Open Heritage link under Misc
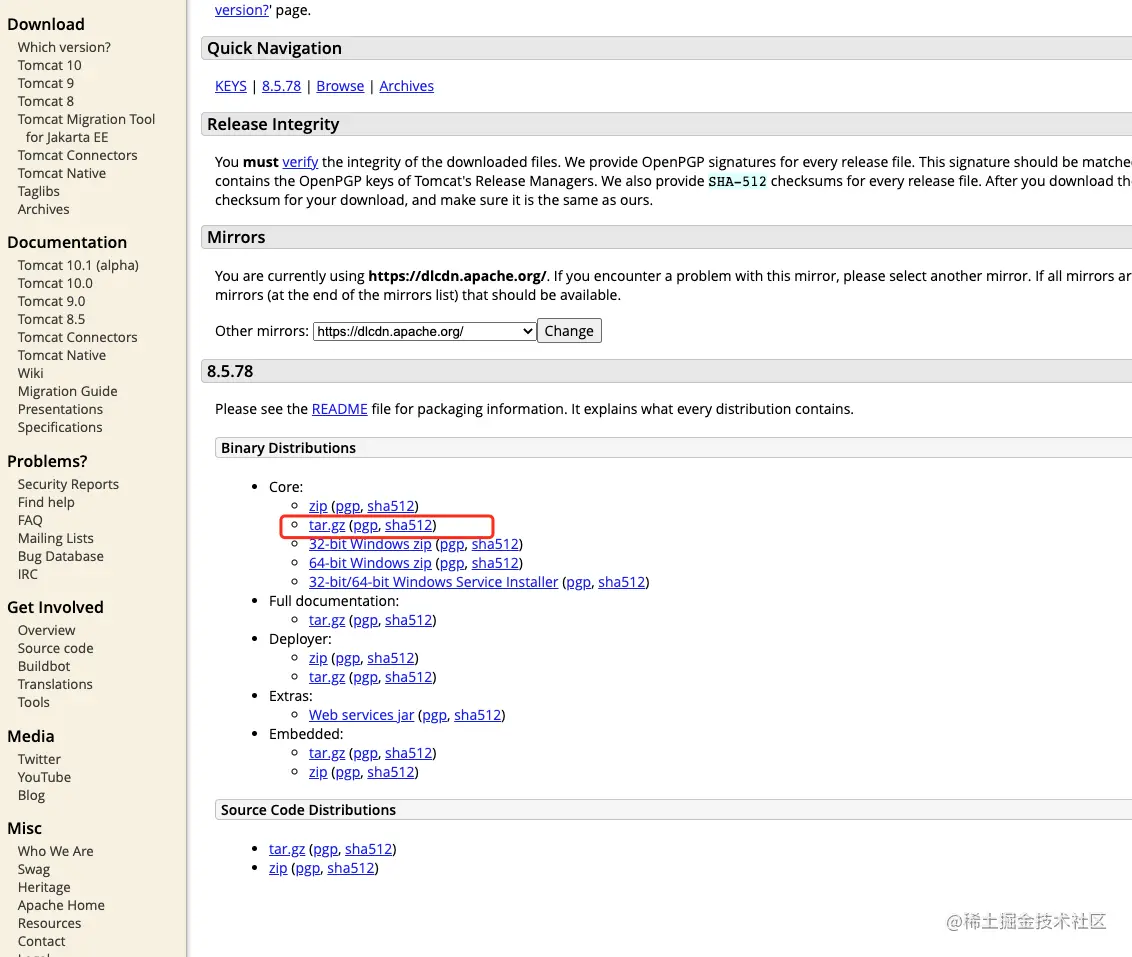Screen dimensions: 1132x957 44,887
